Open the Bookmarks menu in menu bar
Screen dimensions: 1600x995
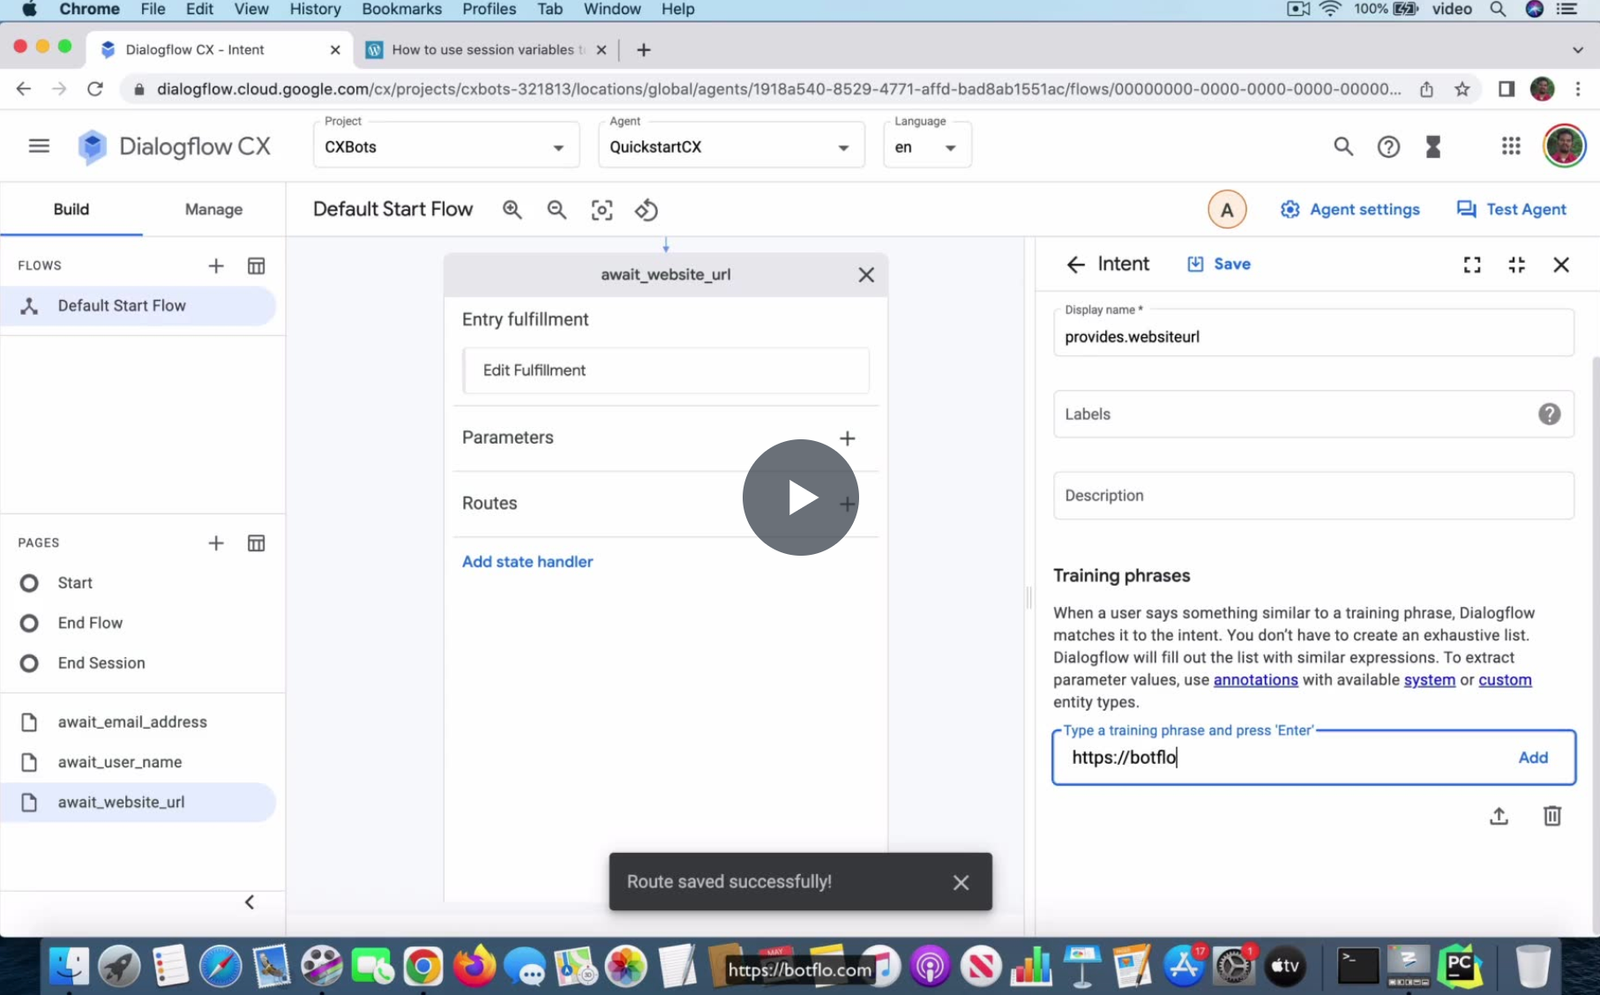pyautogui.click(x=401, y=9)
